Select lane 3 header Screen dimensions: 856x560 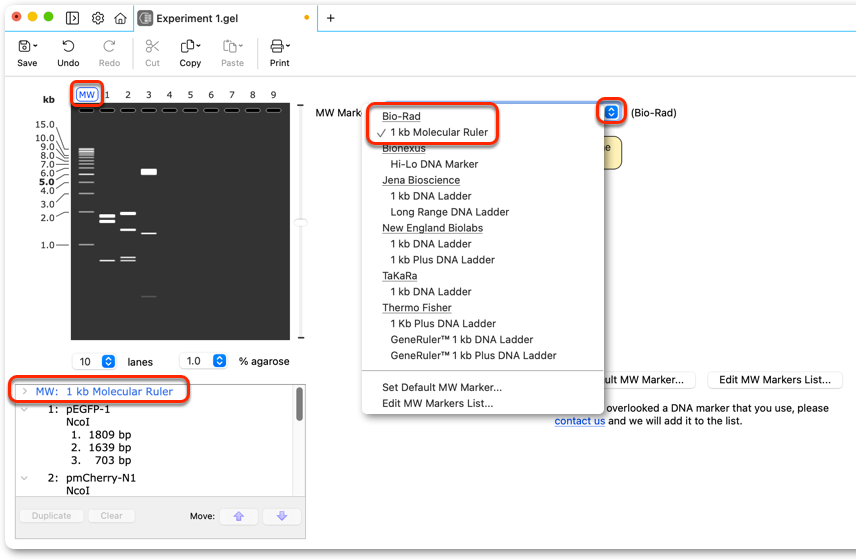[148, 95]
